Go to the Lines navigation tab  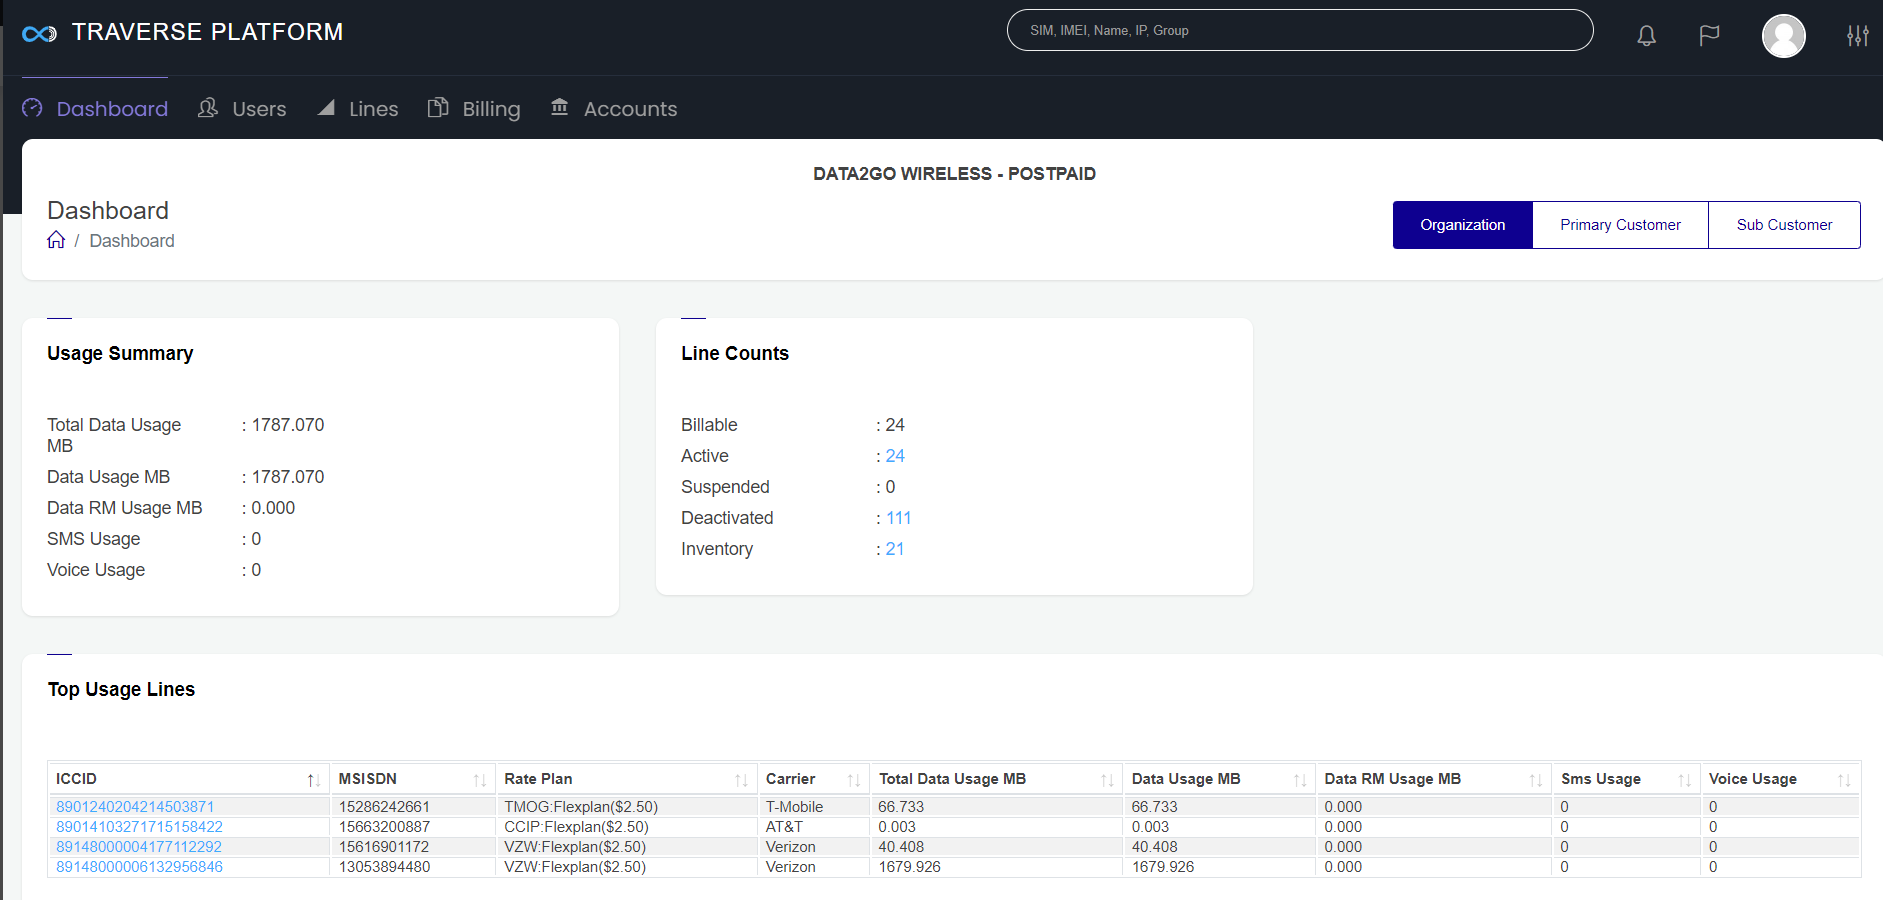pos(358,109)
